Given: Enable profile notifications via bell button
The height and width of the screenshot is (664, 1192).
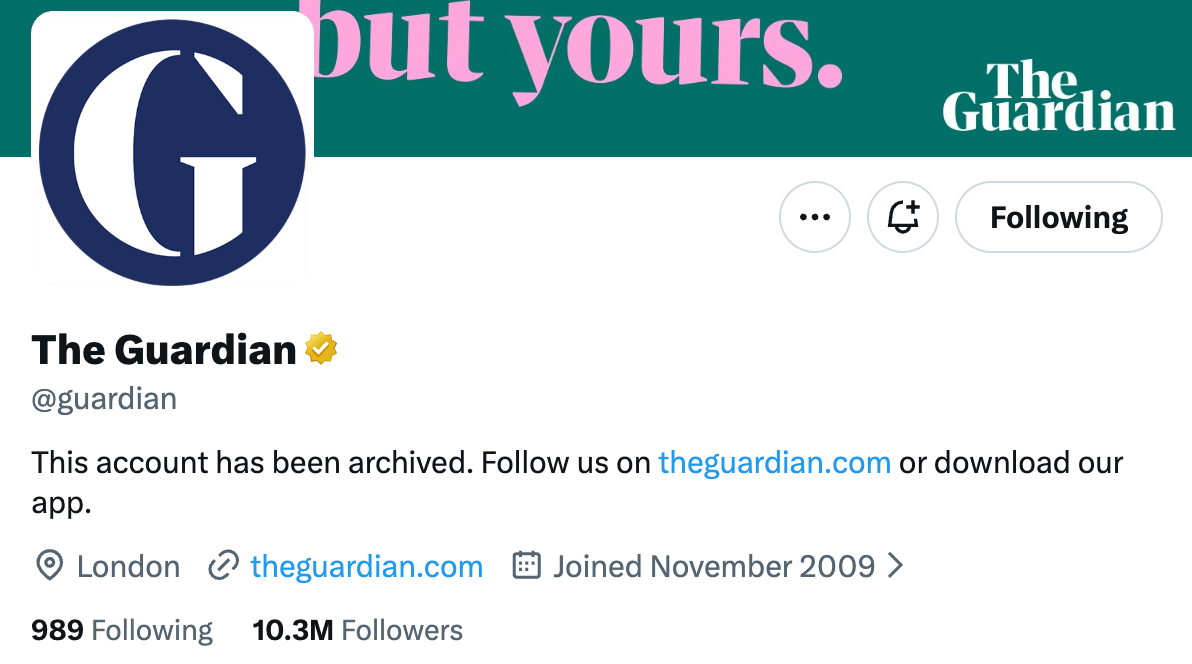Looking at the screenshot, I should pyautogui.click(x=902, y=216).
